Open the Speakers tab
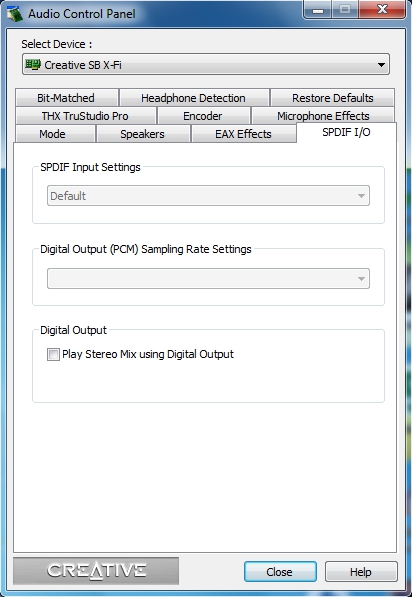The width and height of the screenshot is (412, 597). [x=143, y=134]
